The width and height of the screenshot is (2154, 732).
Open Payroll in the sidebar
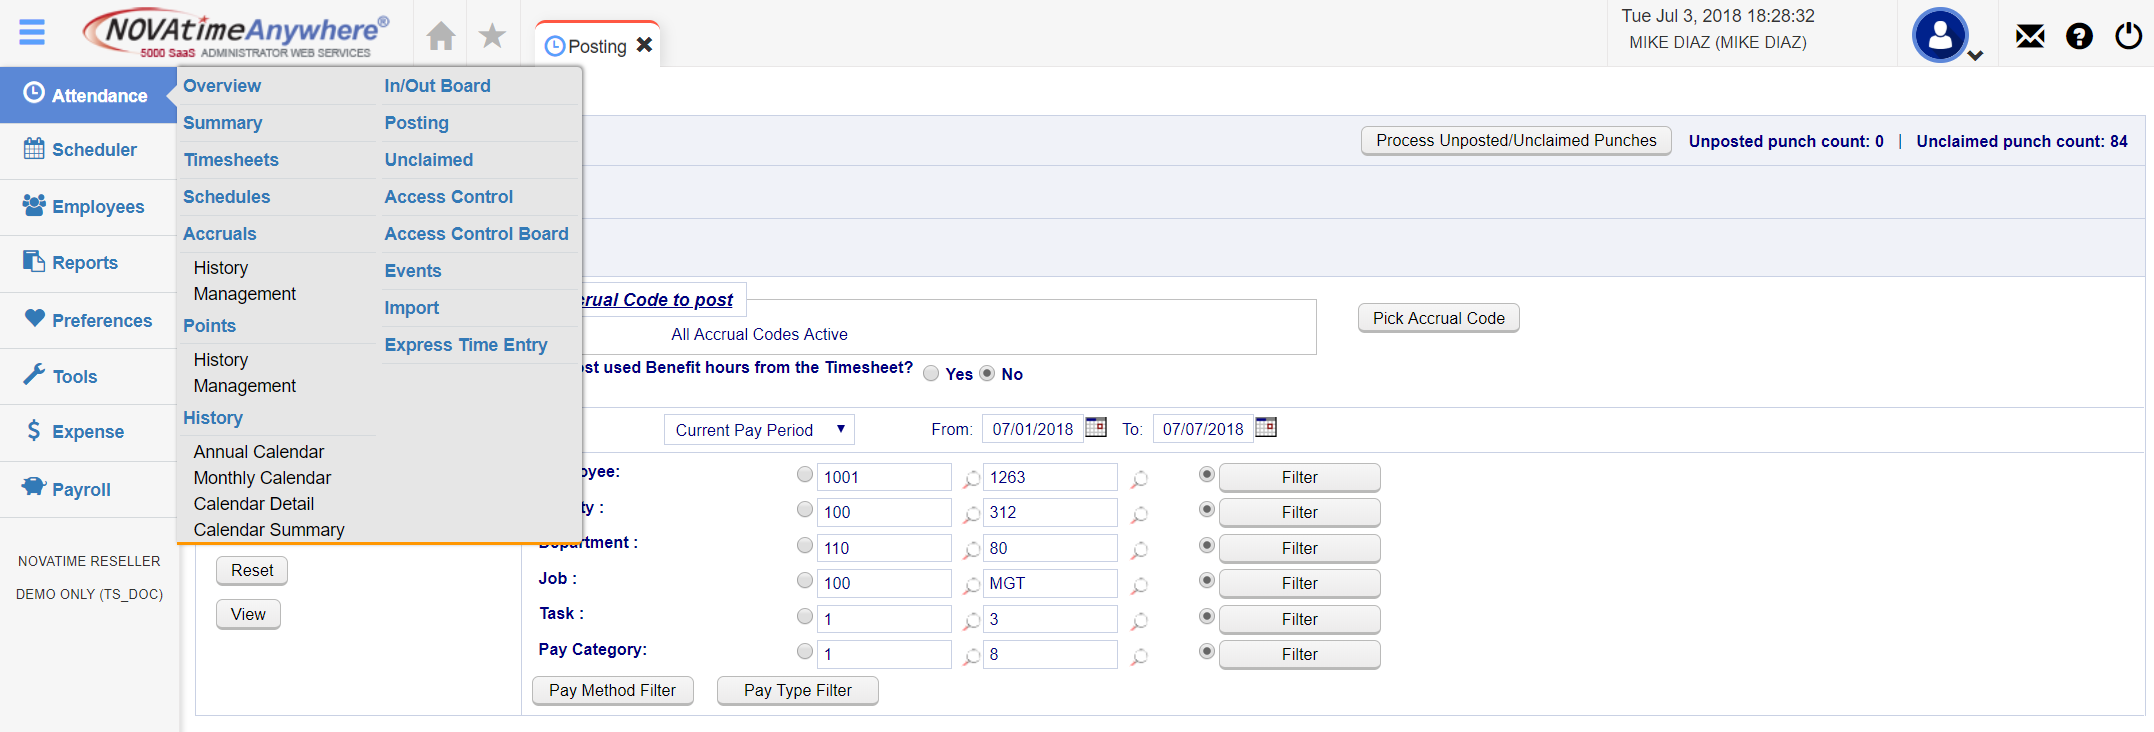[81, 490]
